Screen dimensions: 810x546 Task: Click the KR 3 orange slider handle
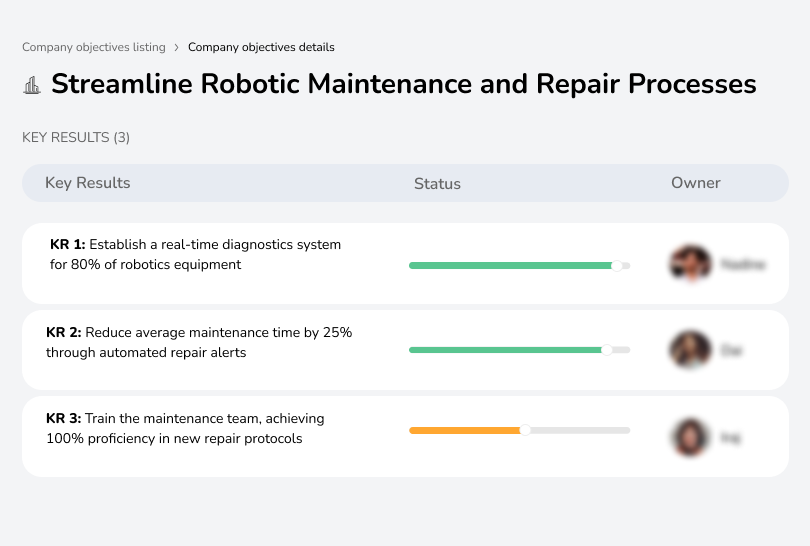tap(525, 430)
